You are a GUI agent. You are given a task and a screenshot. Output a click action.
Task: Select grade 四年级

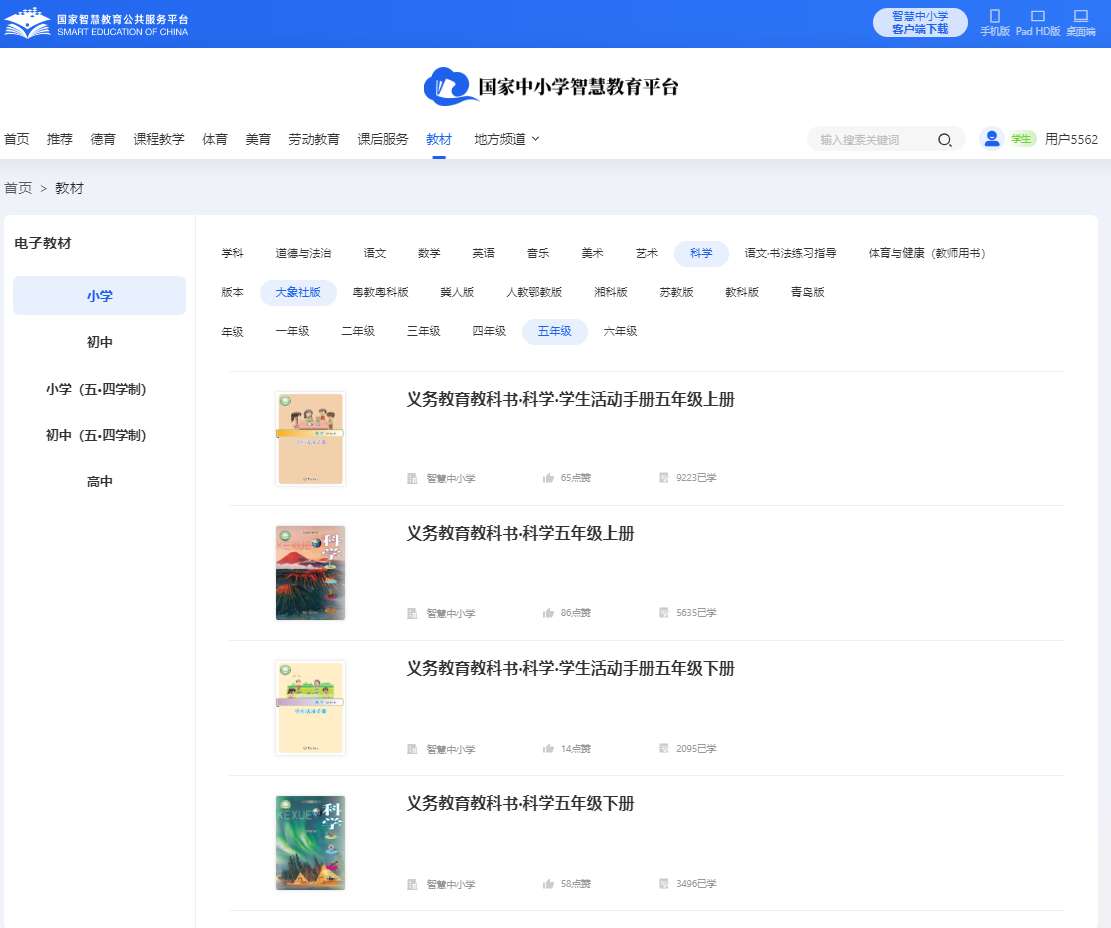coord(489,331)
